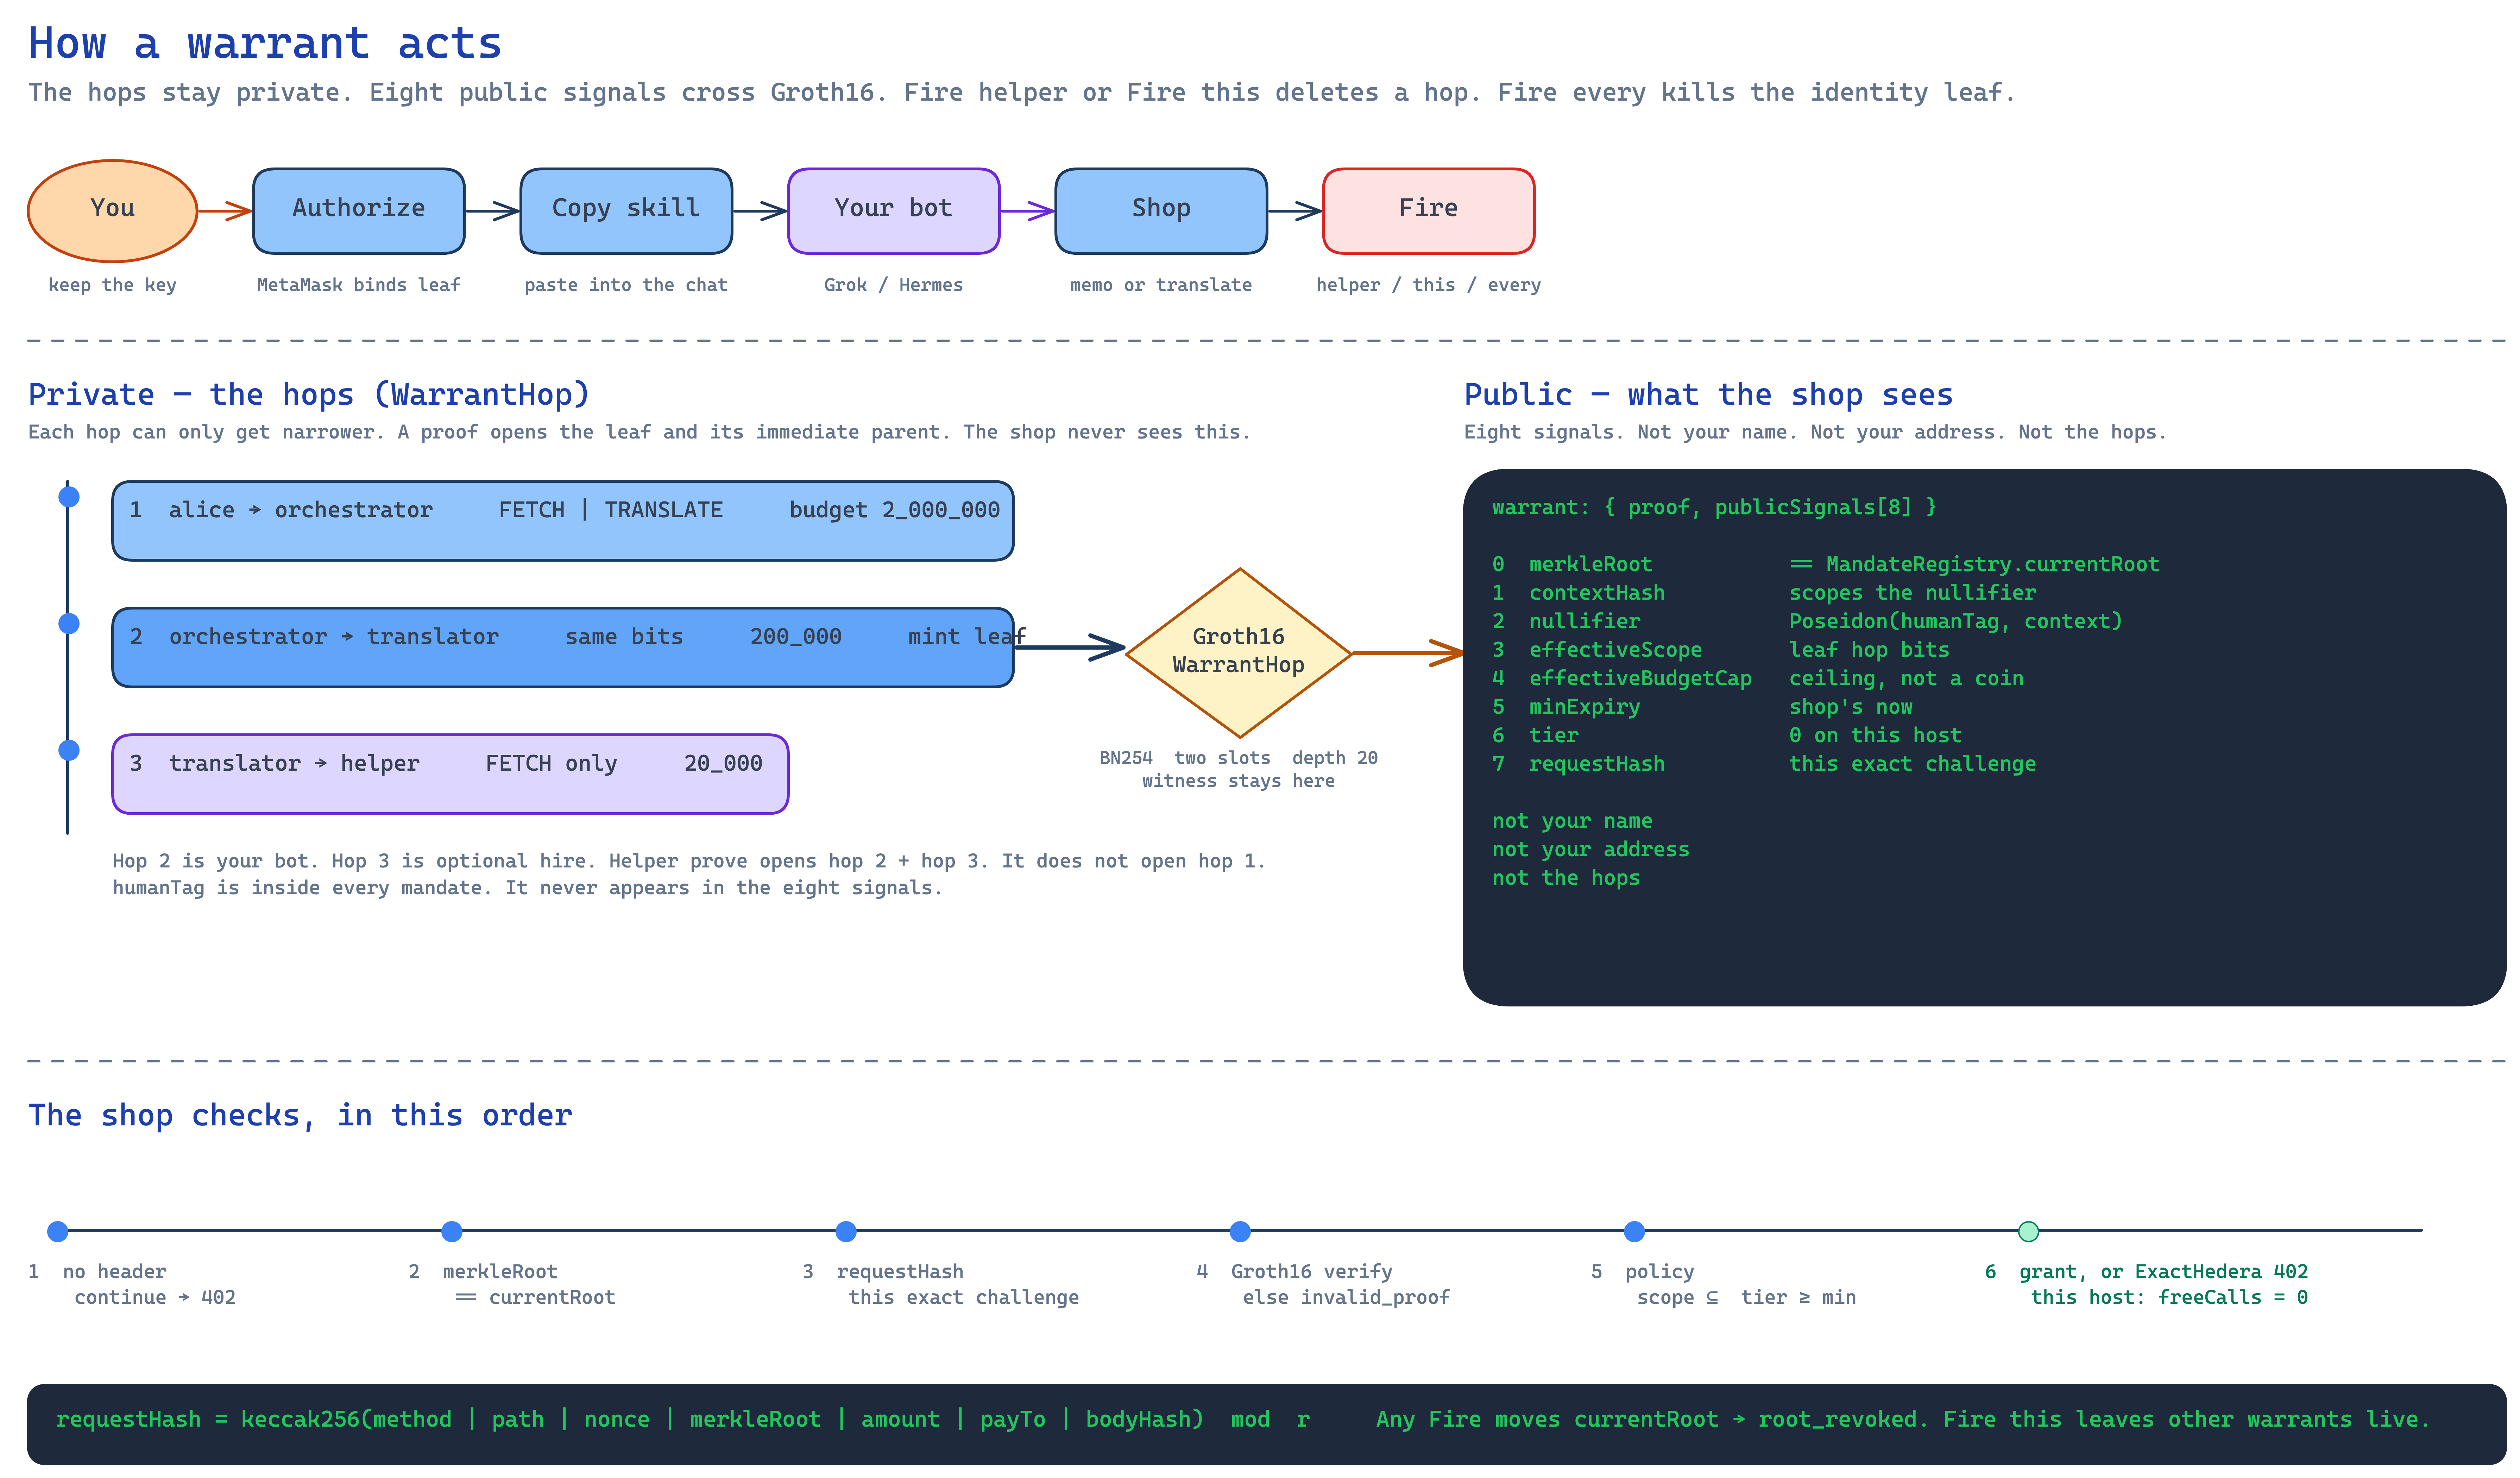Click timeline dot above "Groth16 verify"
This screenshot has height=1478, width=2520.
(x=1240, y=1231)
